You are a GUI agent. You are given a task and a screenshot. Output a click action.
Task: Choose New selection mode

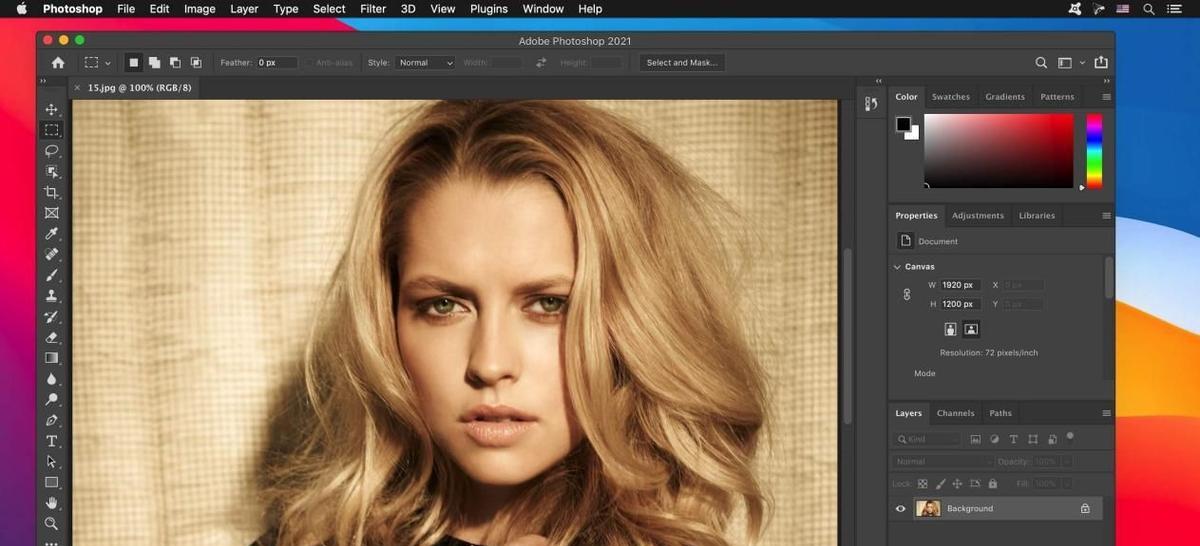(134, 62)
